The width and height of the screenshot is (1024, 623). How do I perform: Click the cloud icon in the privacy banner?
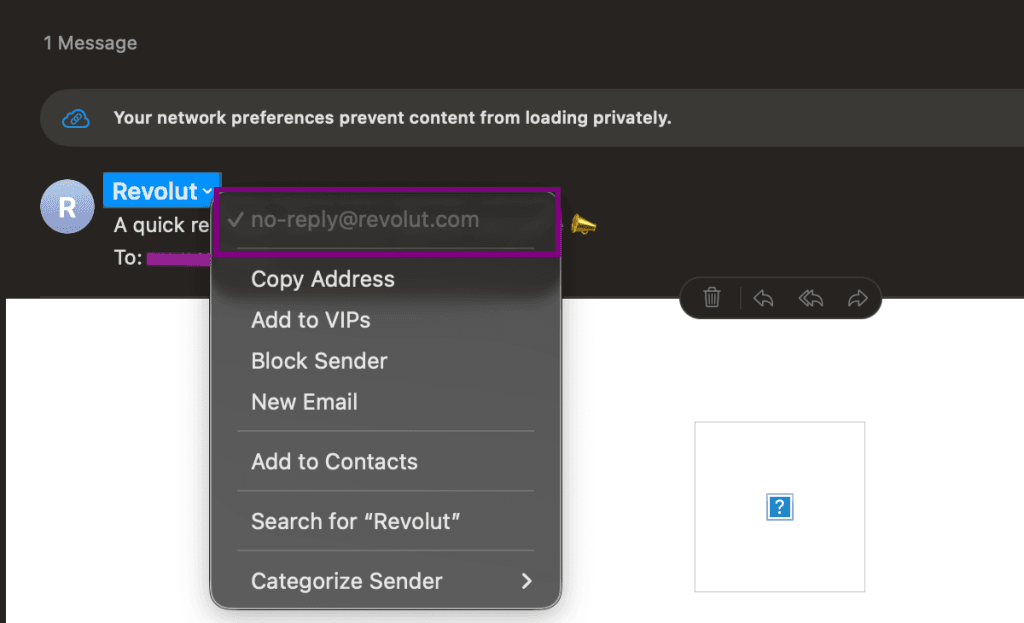pos(75,117)
